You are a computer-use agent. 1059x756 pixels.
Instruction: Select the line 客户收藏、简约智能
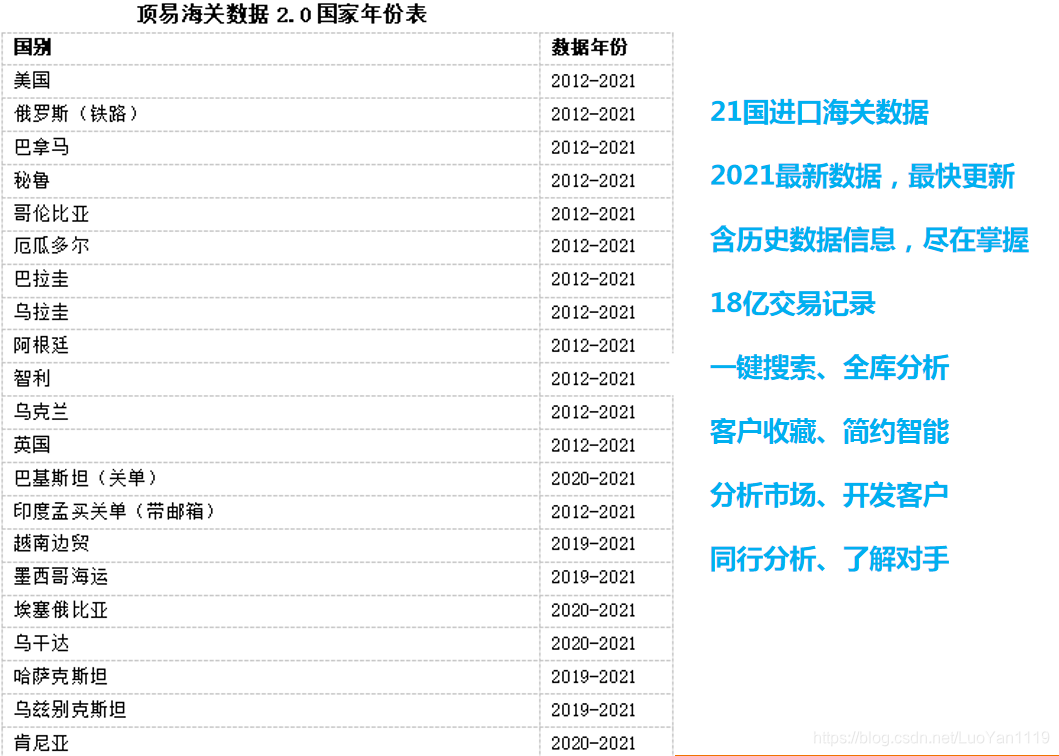(x=829, y=432)
